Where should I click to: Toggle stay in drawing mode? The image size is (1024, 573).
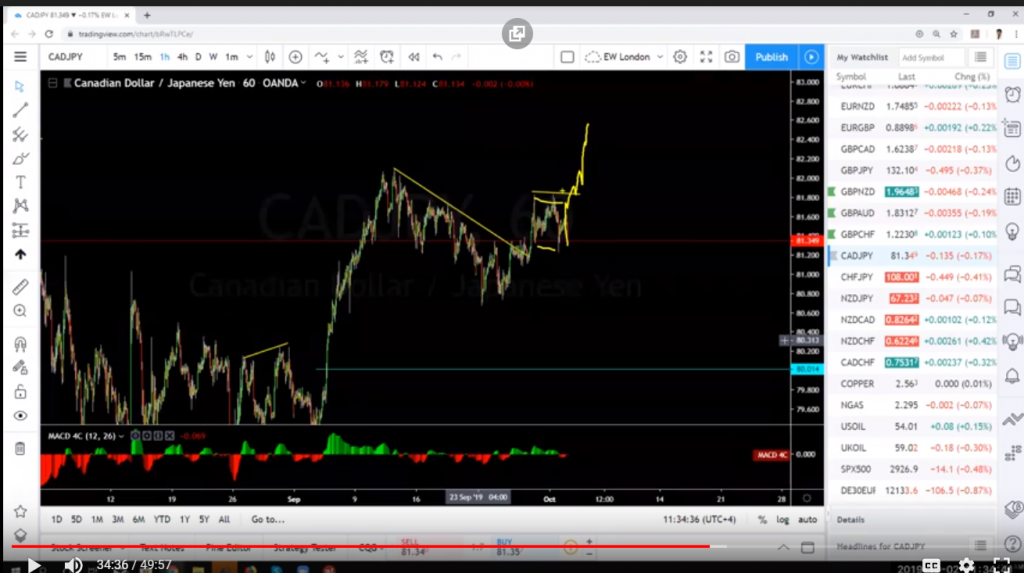[x=20, y=368]
